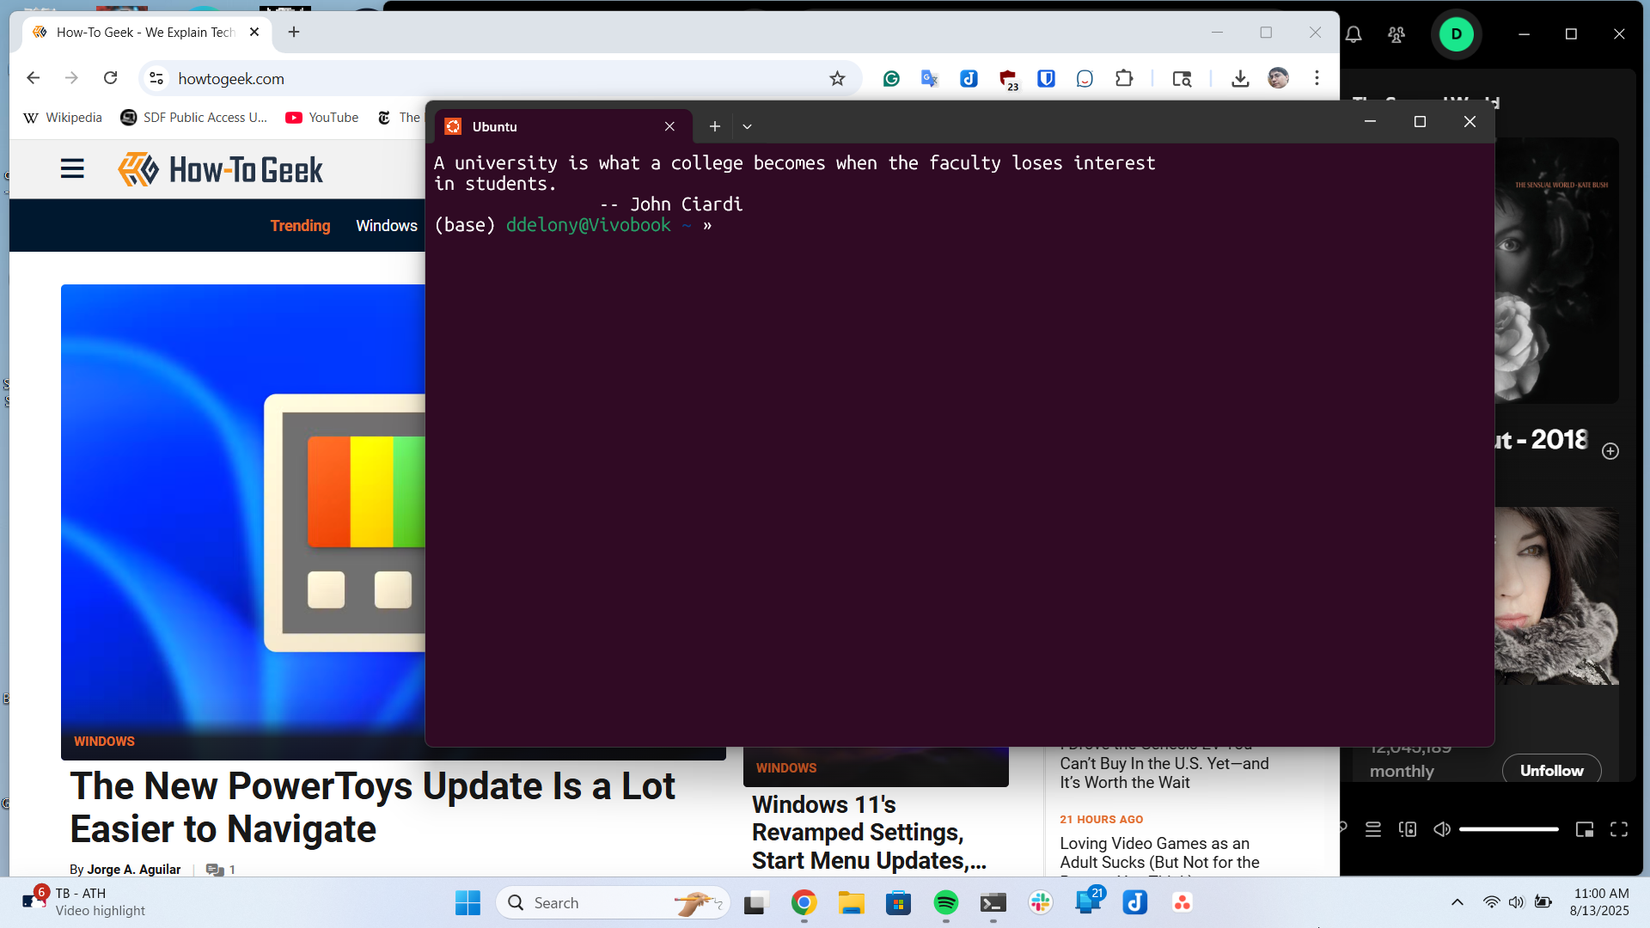Open the Grammarly extension
This screenshot has height=928, width=1650.
tap(891, 78)
